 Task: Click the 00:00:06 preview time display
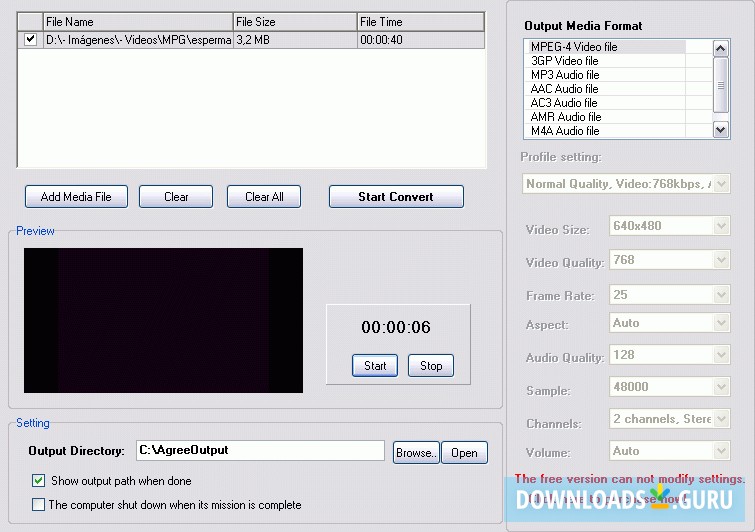pyautogui.click(x=396, y=327)
